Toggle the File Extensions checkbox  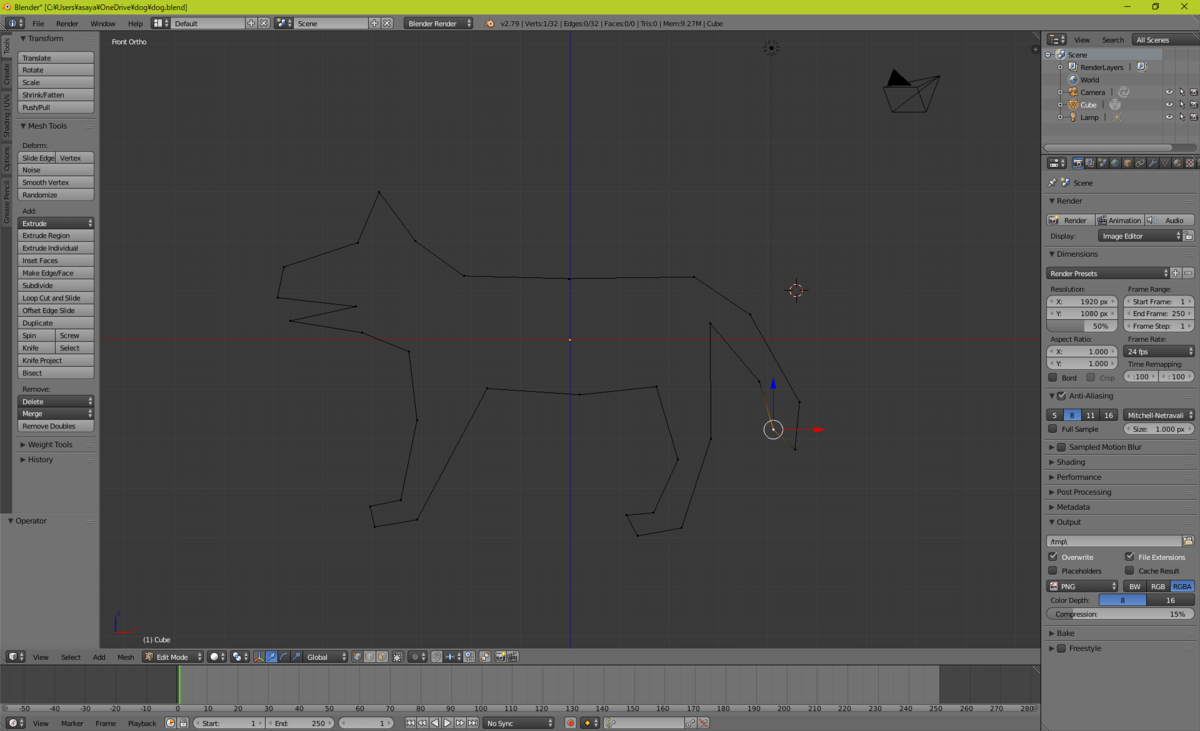tap(1130, 557)
